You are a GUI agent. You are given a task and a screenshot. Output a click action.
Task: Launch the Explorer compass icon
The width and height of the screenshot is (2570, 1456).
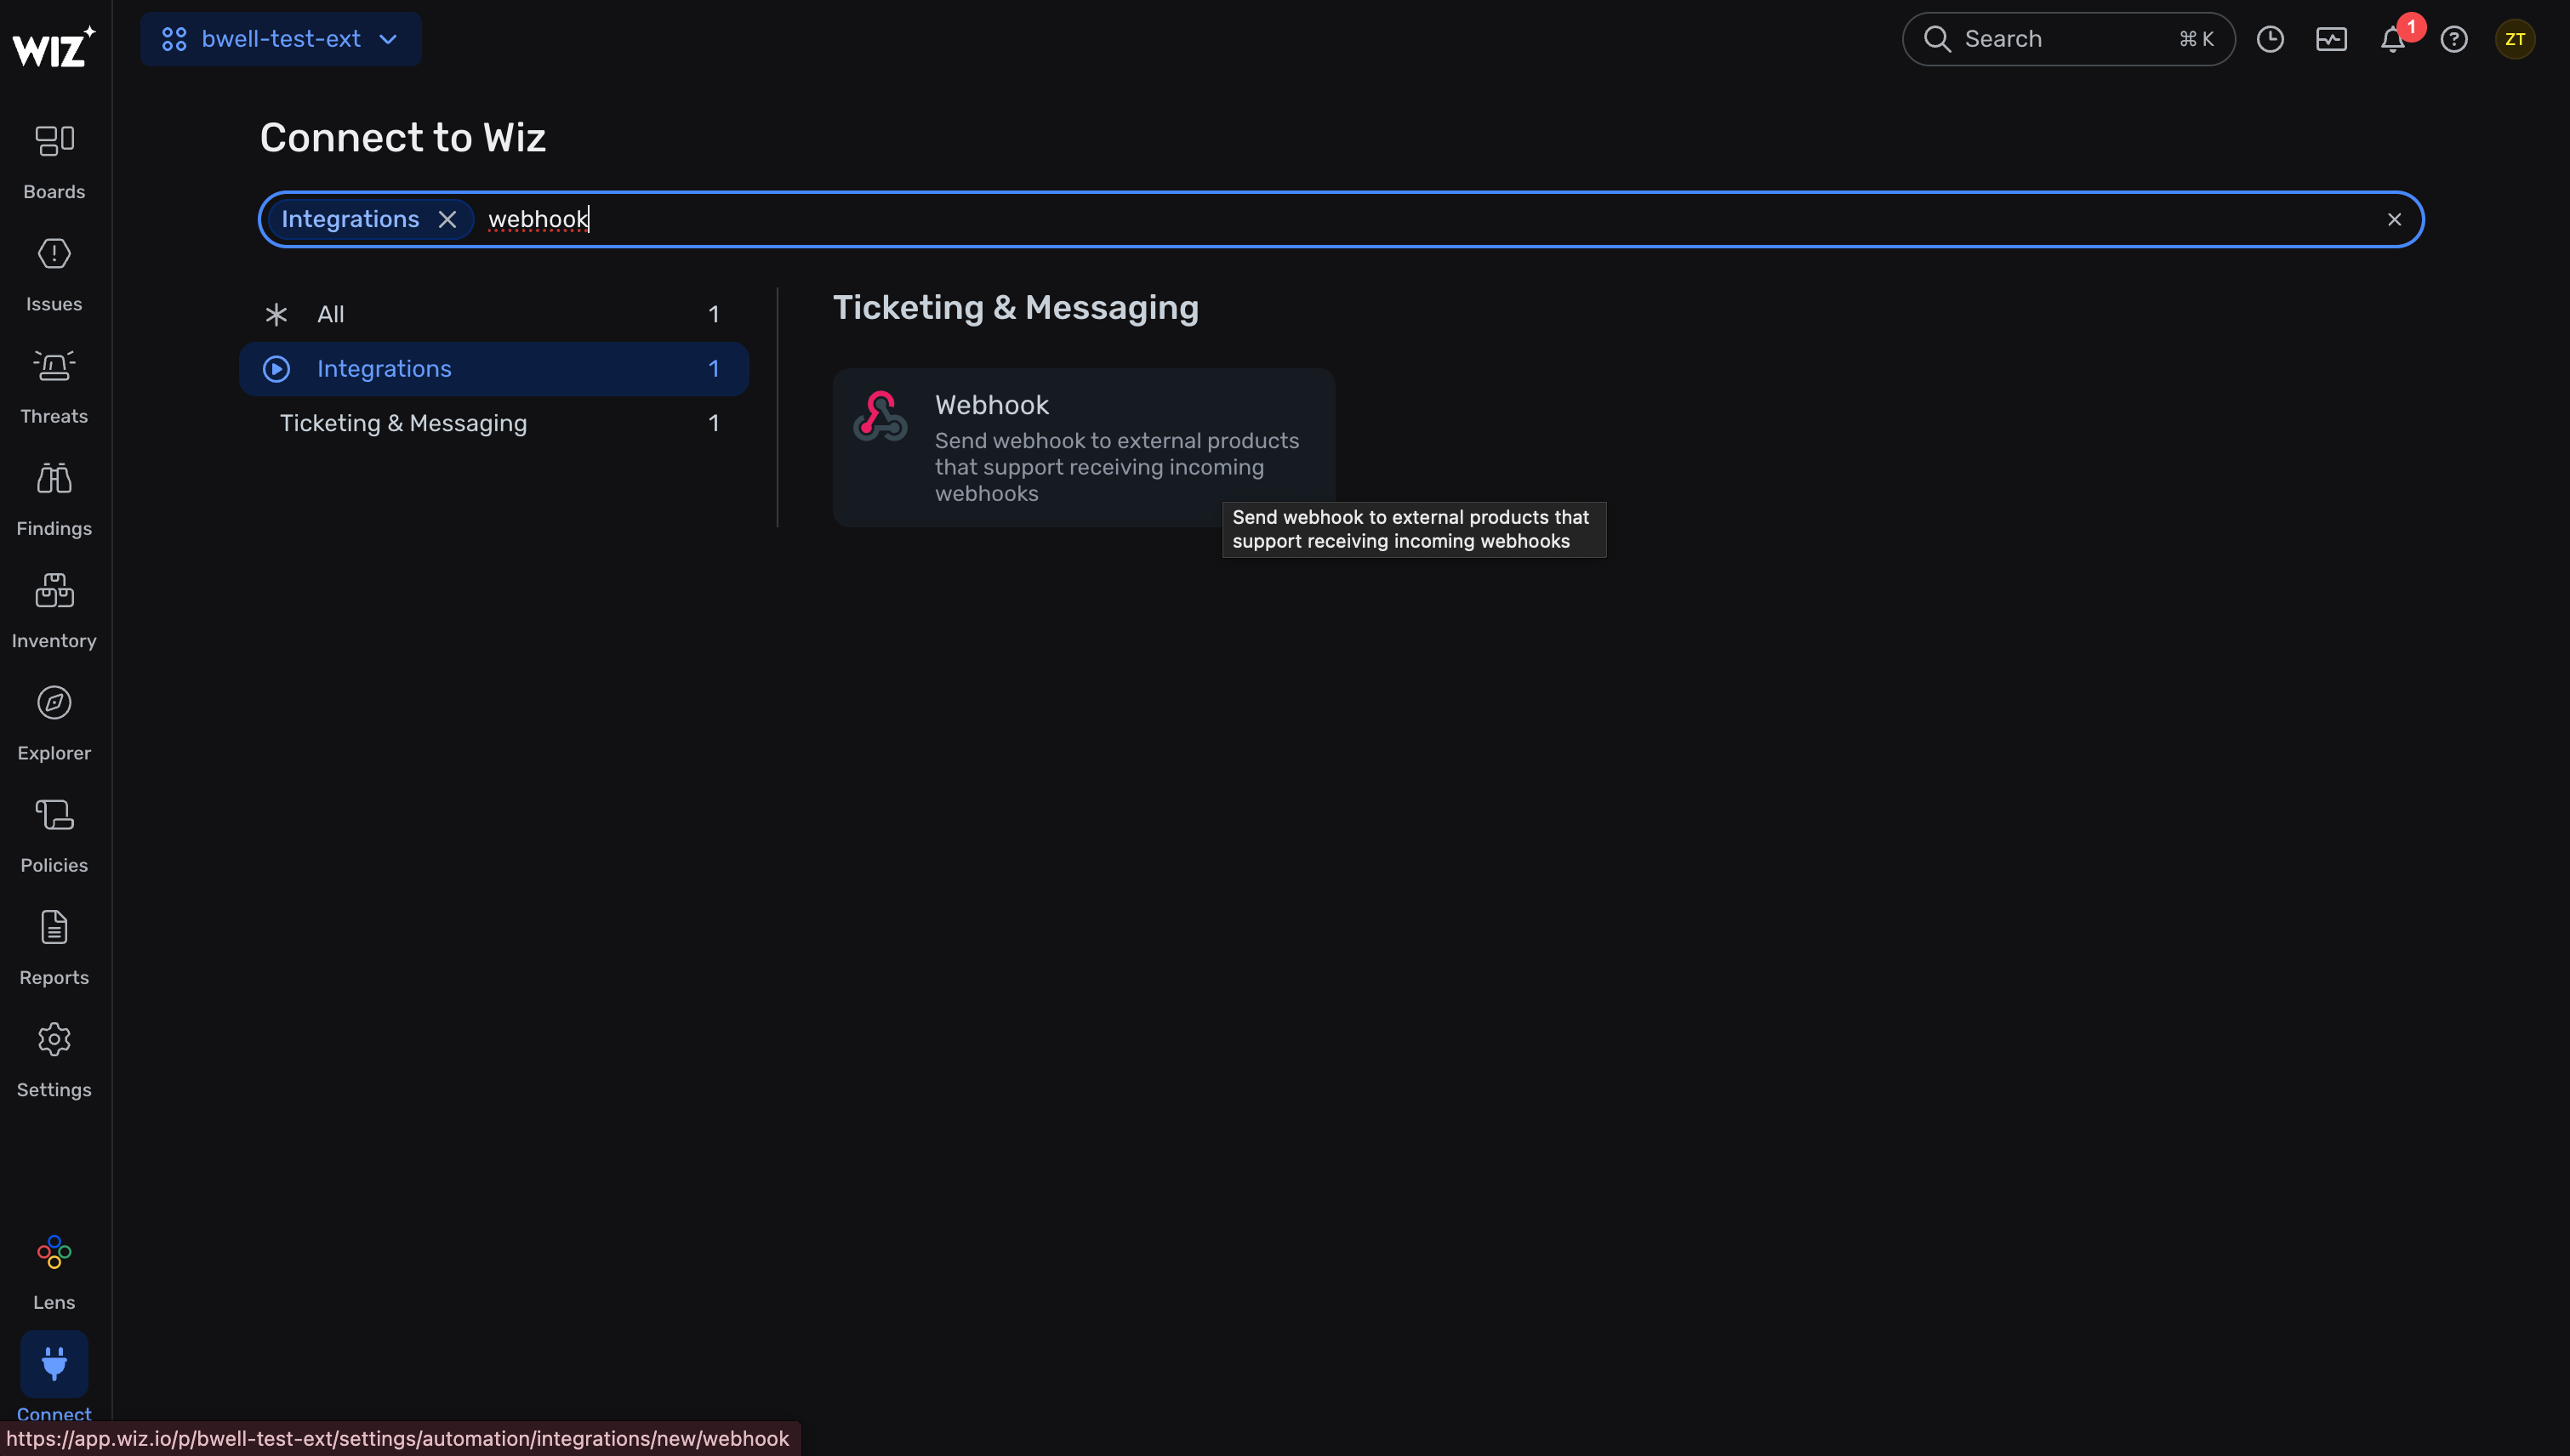54,703
